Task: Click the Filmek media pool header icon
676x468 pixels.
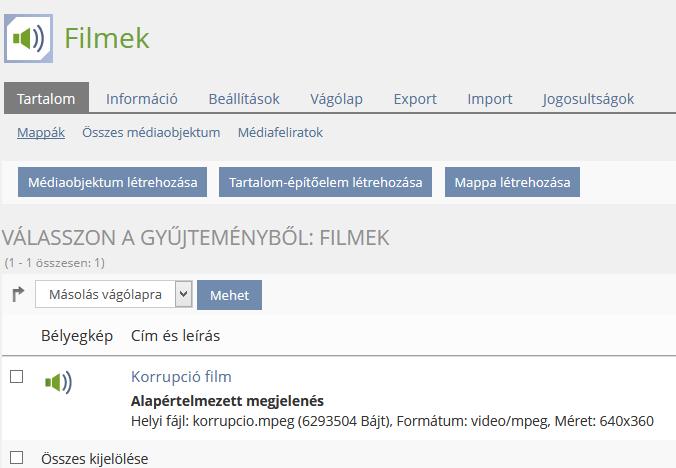Action: click(x=28, y=38)
